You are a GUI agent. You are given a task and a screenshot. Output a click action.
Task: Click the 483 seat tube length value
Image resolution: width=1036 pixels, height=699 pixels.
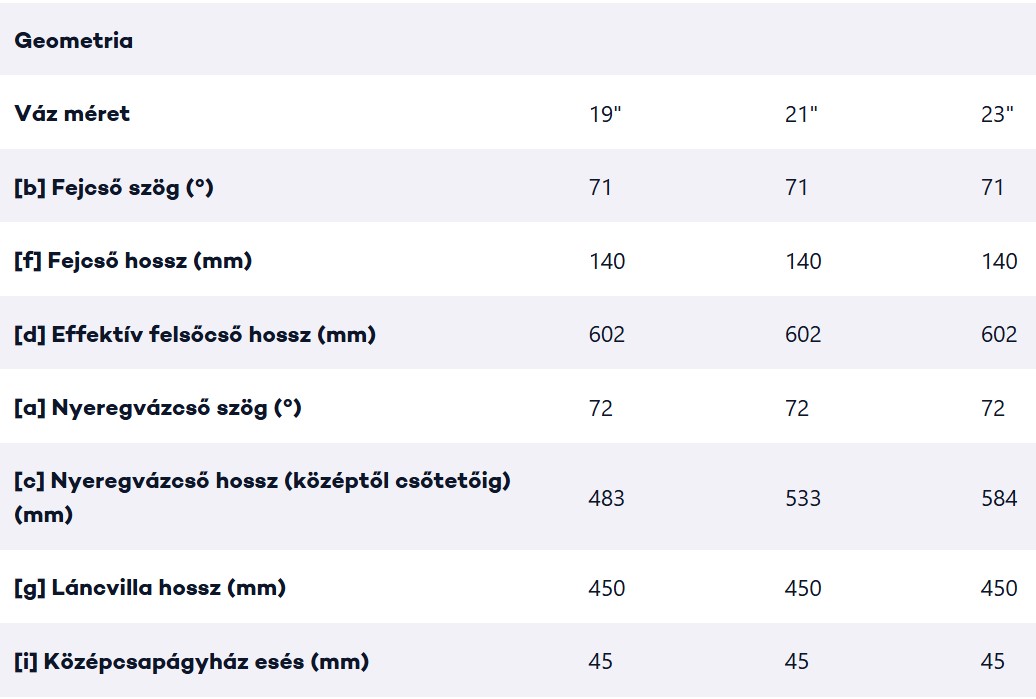click(607, 497)
